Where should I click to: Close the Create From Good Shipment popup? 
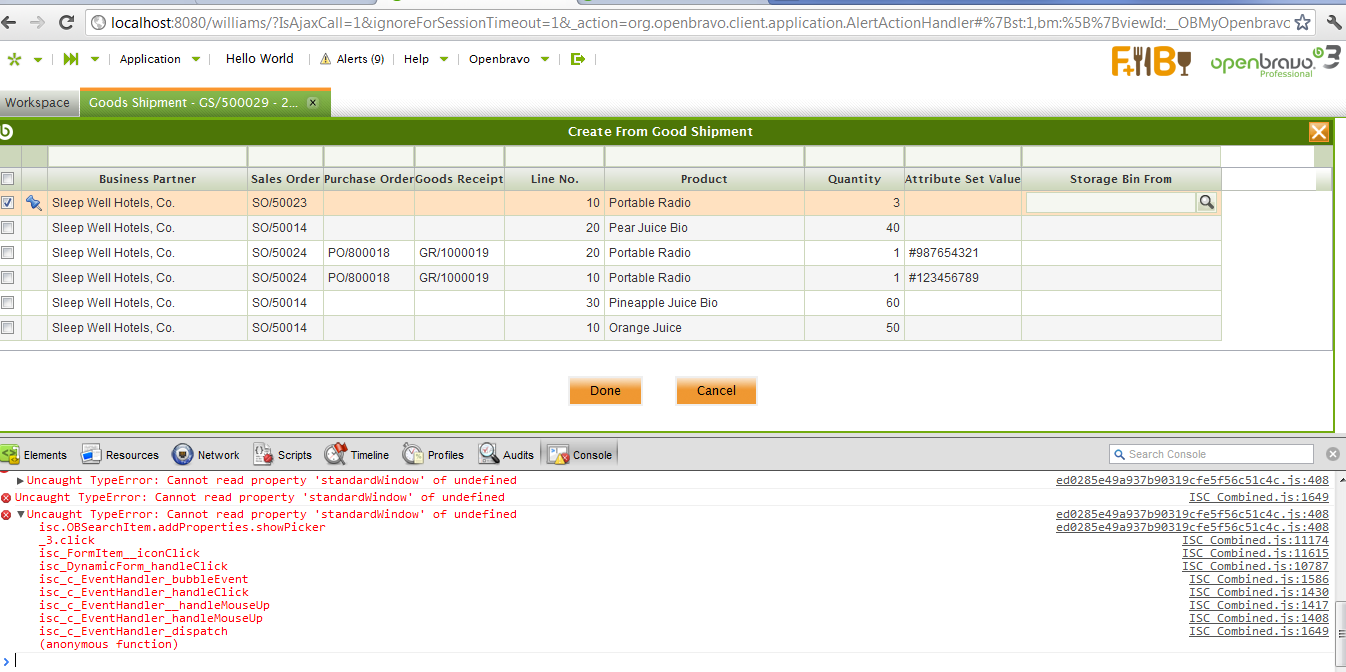[x=1318, y=132]
